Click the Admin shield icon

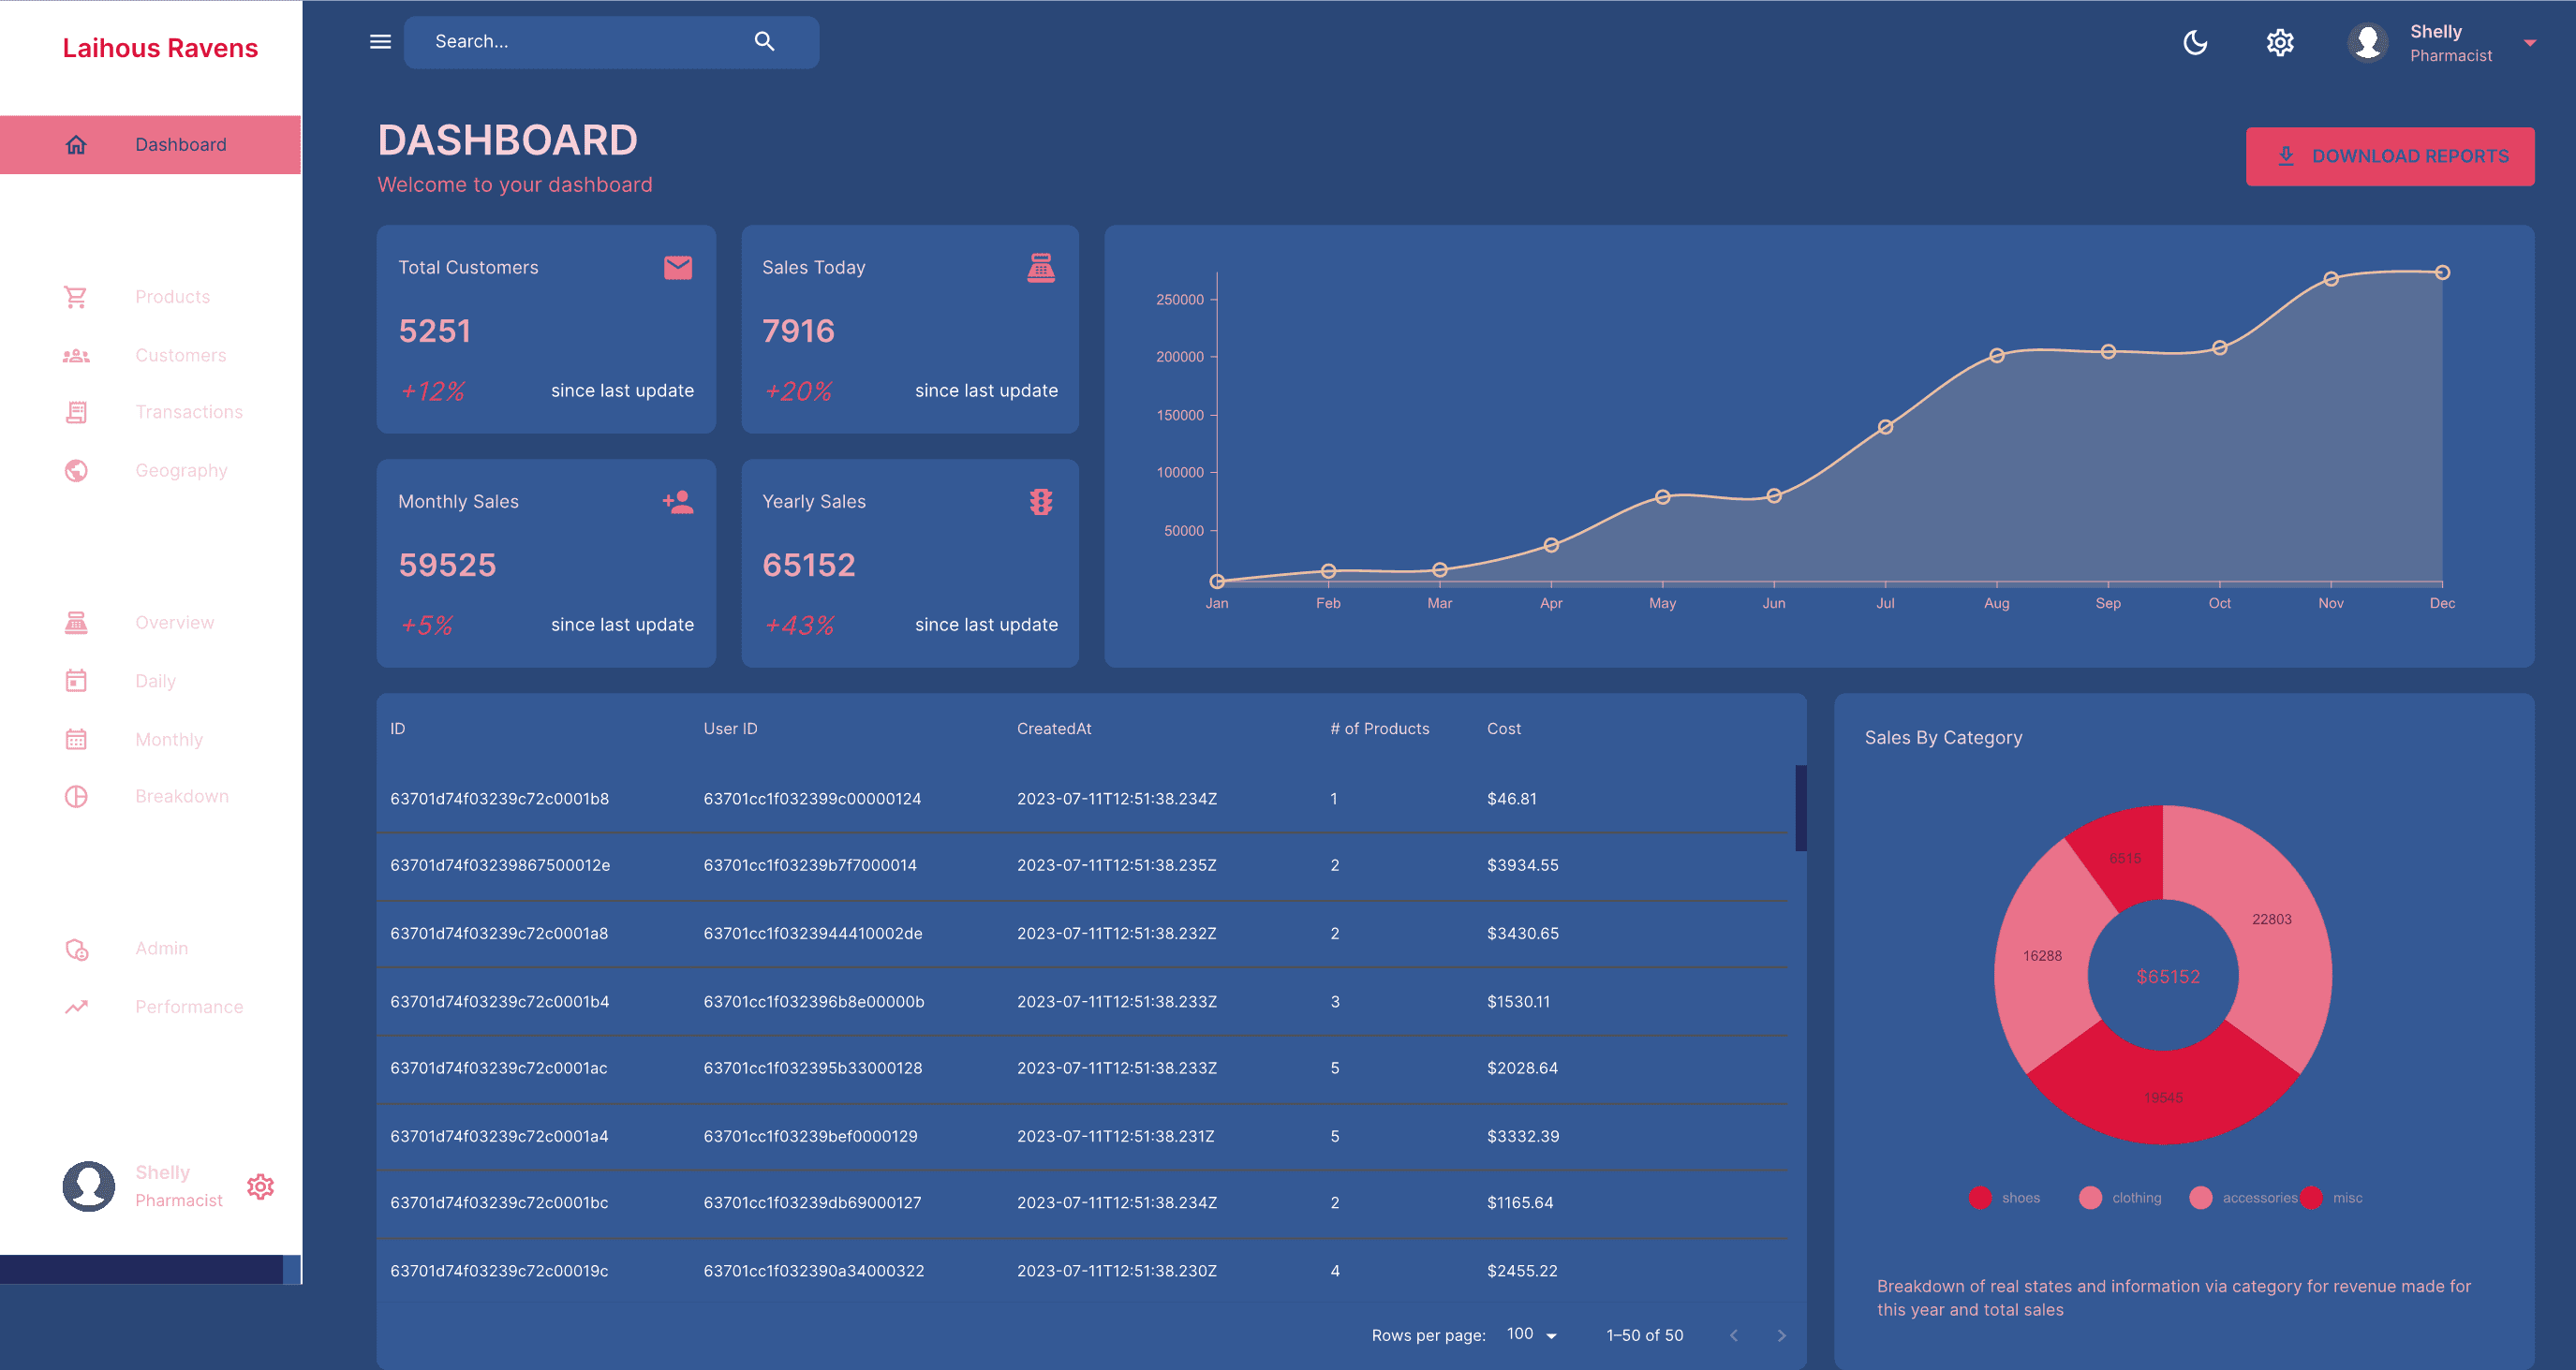tap(77, 949)
